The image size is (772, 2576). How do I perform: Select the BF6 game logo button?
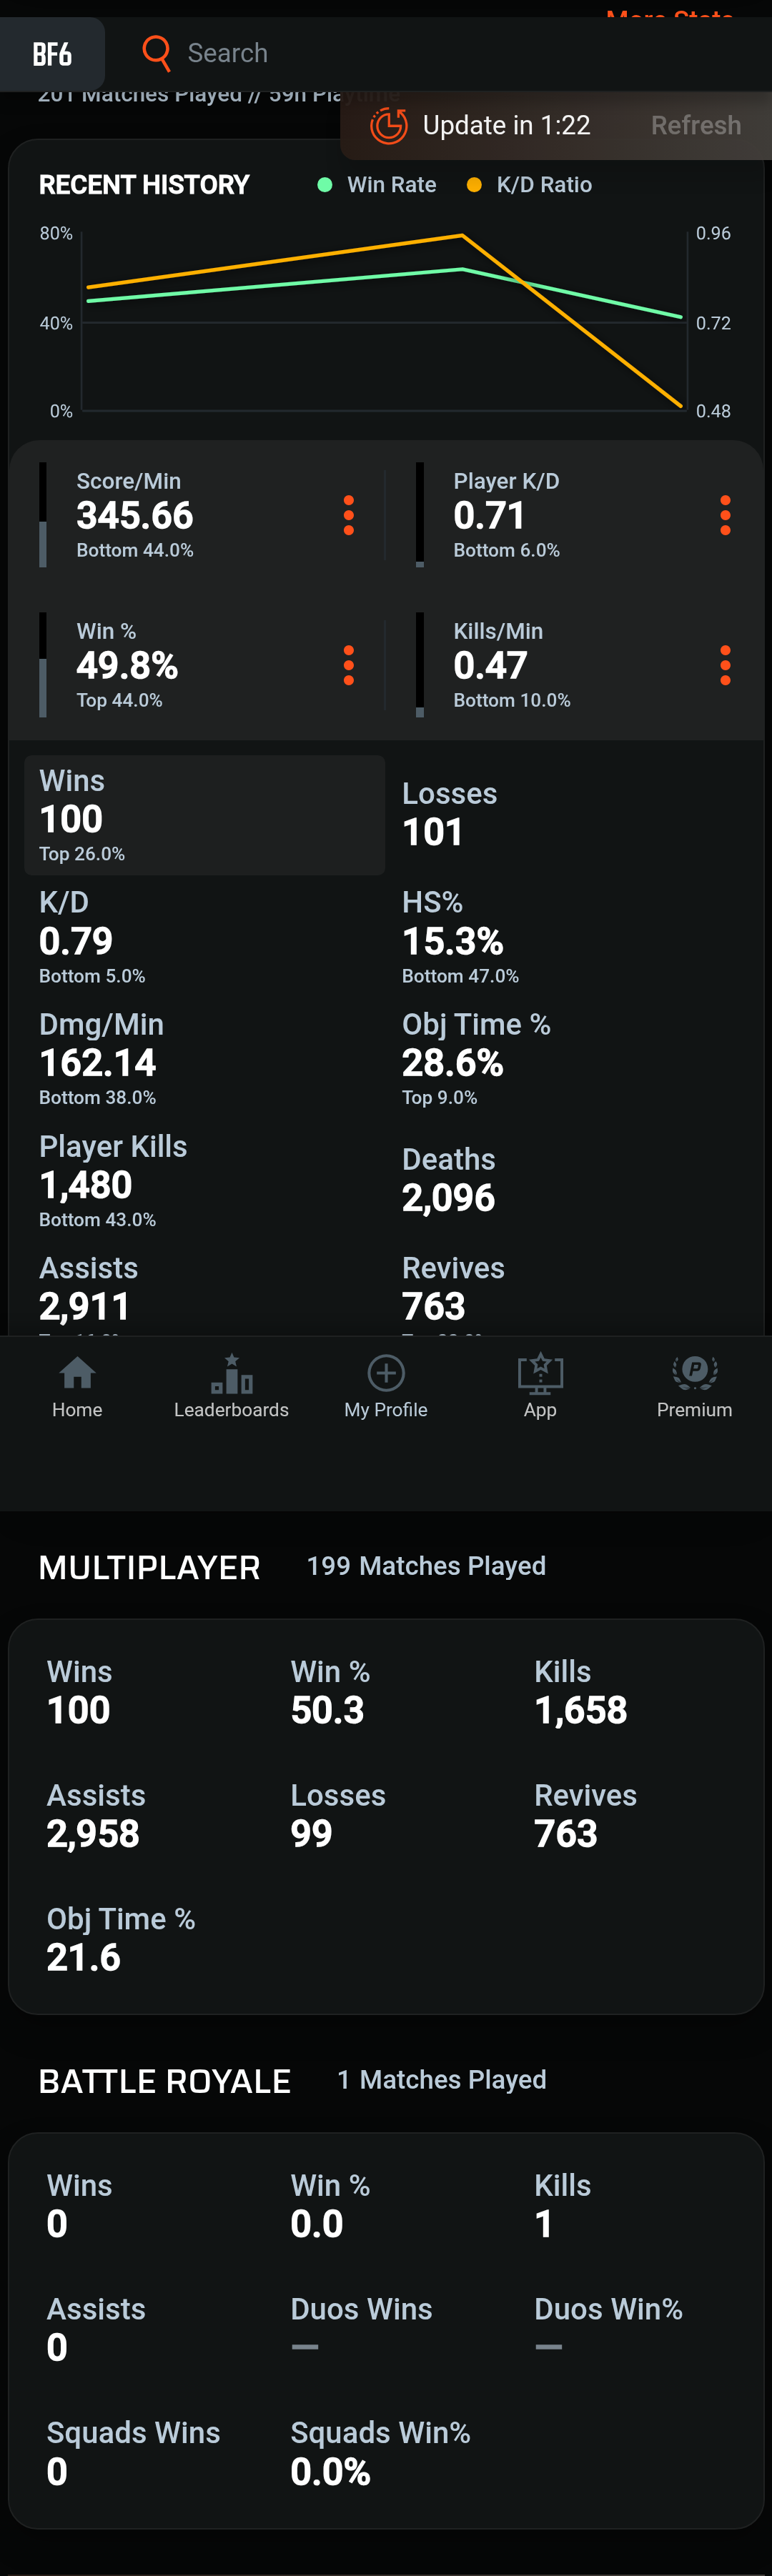tap(52, 54)
